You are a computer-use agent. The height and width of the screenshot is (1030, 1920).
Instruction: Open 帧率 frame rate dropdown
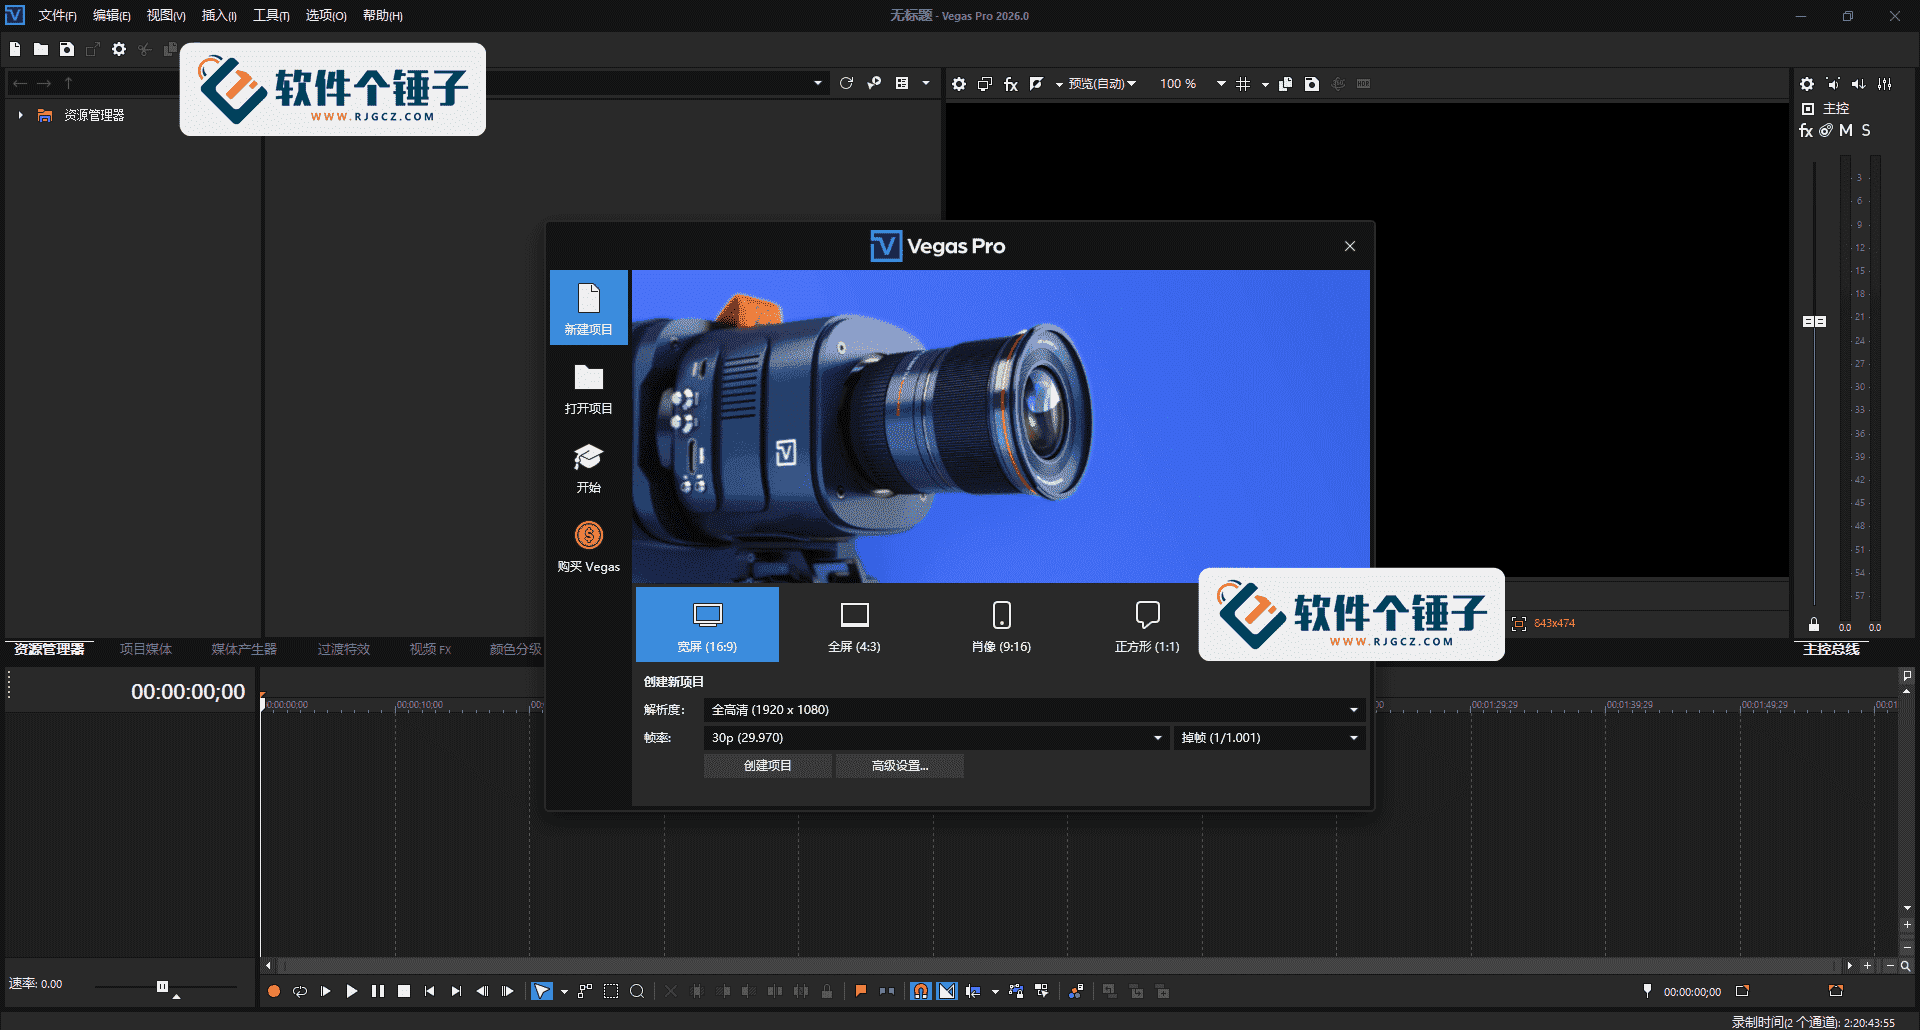tap(937, 738)
